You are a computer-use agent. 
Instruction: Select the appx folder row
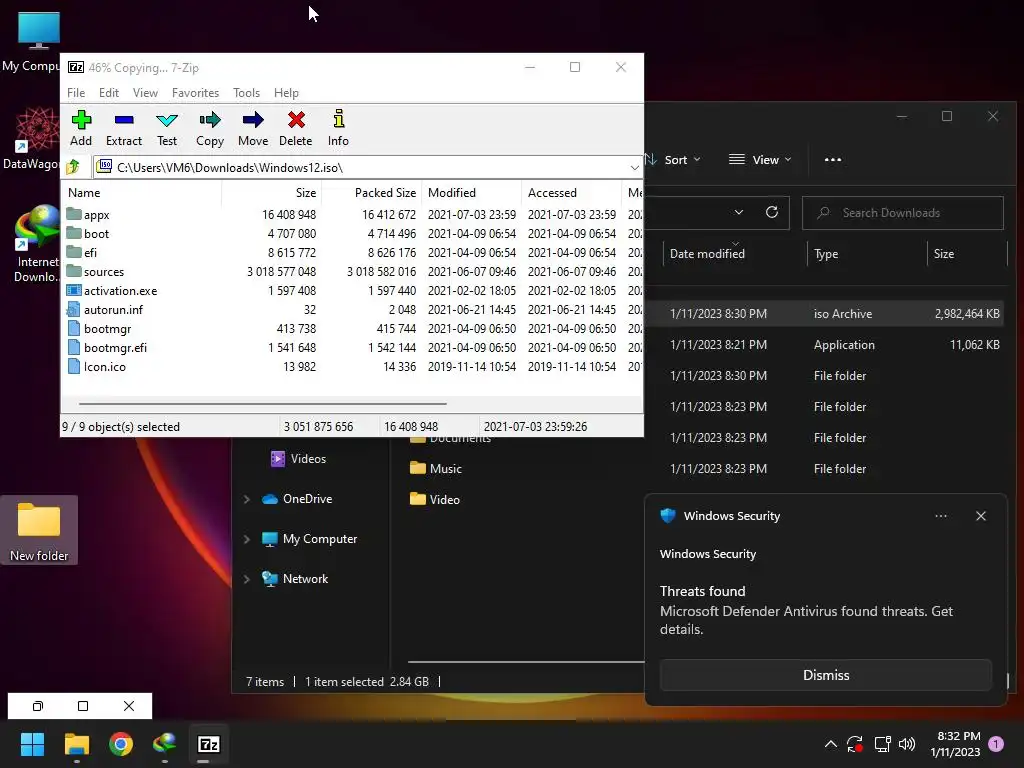tap(353, 215)
